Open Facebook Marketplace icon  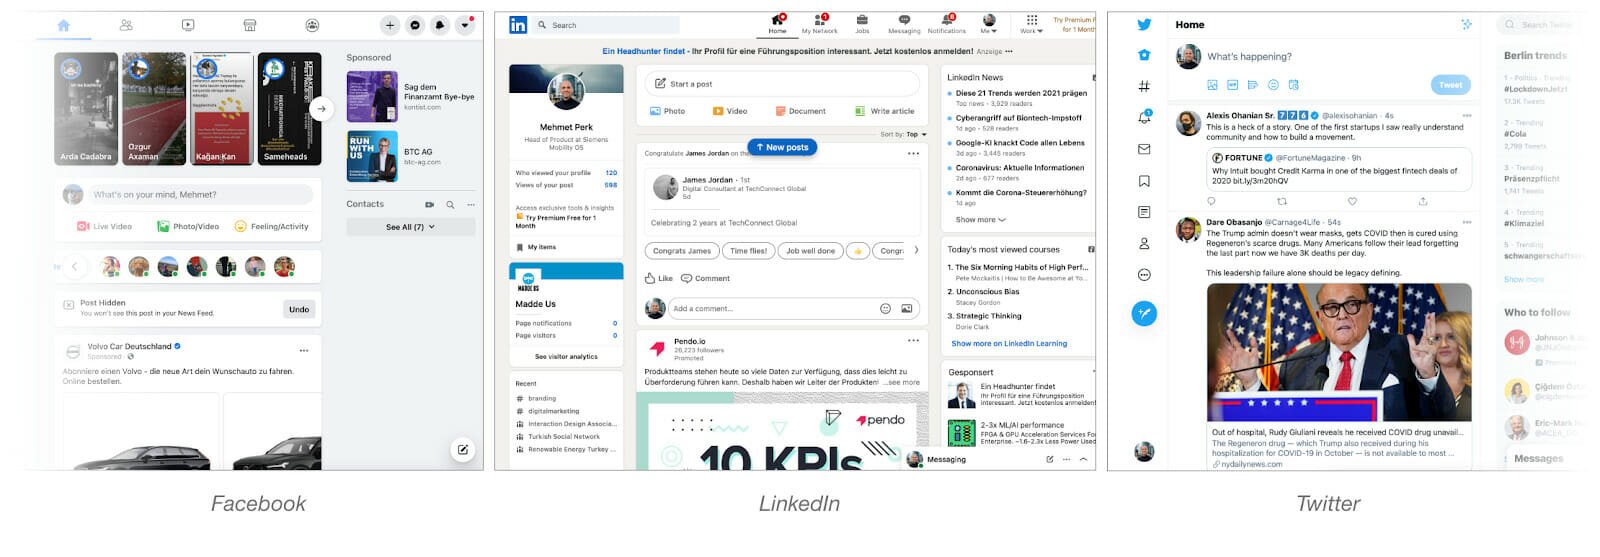pyautogui.click(x=250, y=25)
